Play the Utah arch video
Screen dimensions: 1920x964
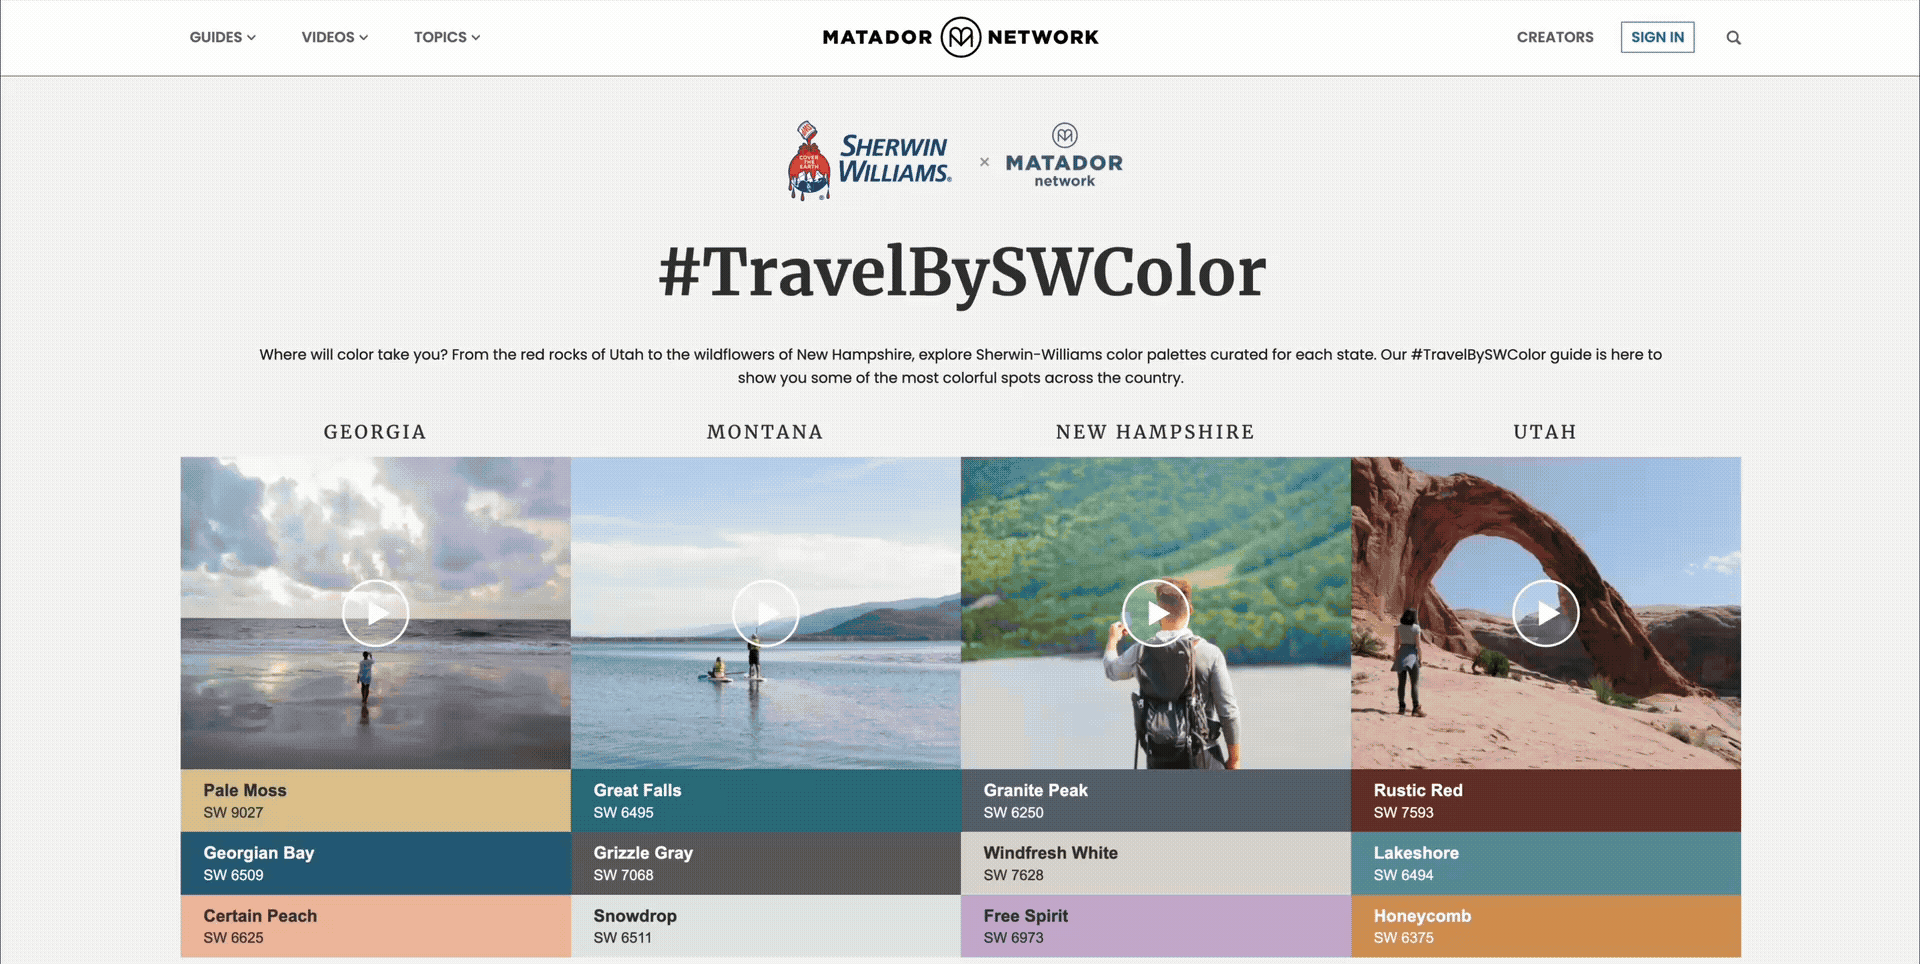click(1545, 613)
